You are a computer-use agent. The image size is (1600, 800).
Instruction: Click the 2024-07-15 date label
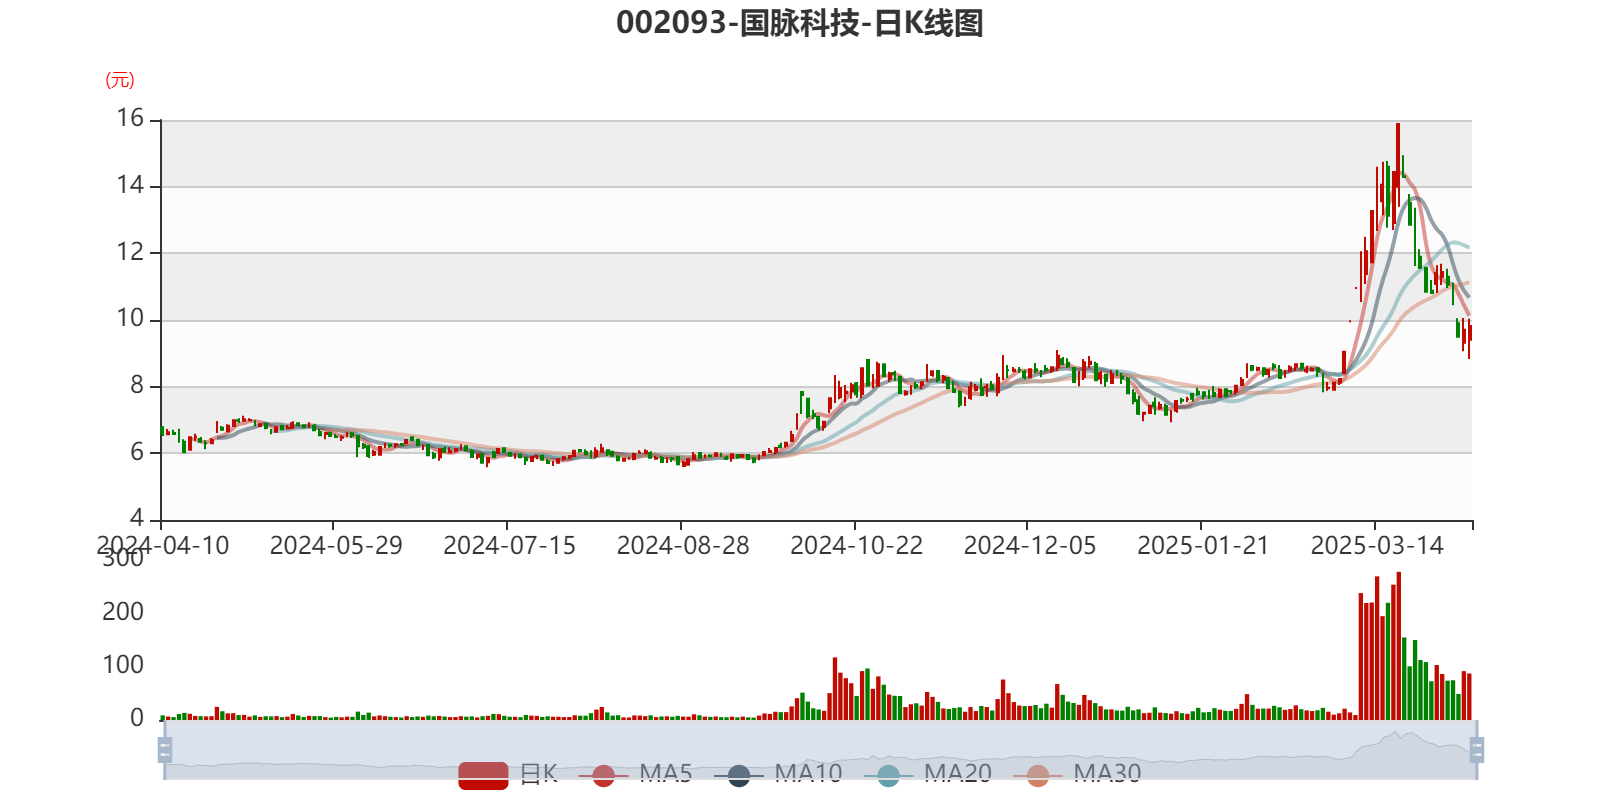click(x=510, y=546)
